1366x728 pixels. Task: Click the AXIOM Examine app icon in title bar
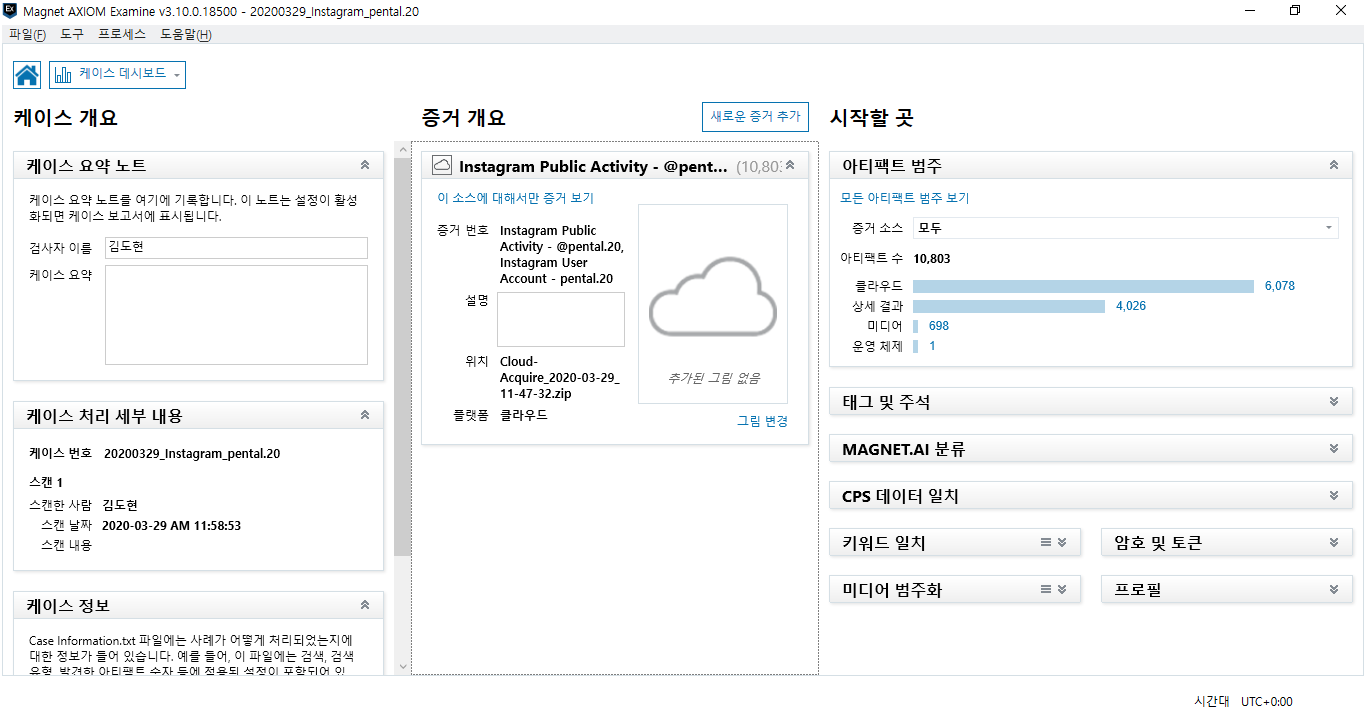(x=10, y=10)
